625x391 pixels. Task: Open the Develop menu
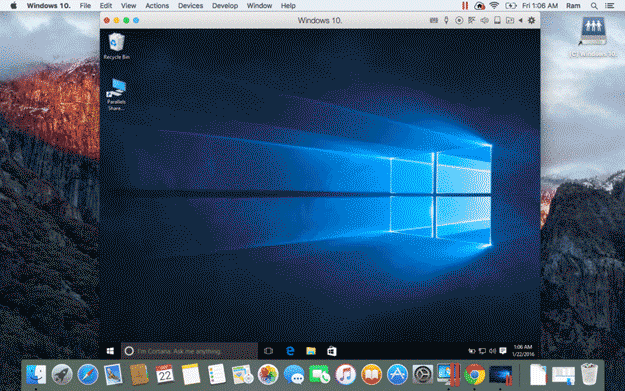[x=225, y=6]
